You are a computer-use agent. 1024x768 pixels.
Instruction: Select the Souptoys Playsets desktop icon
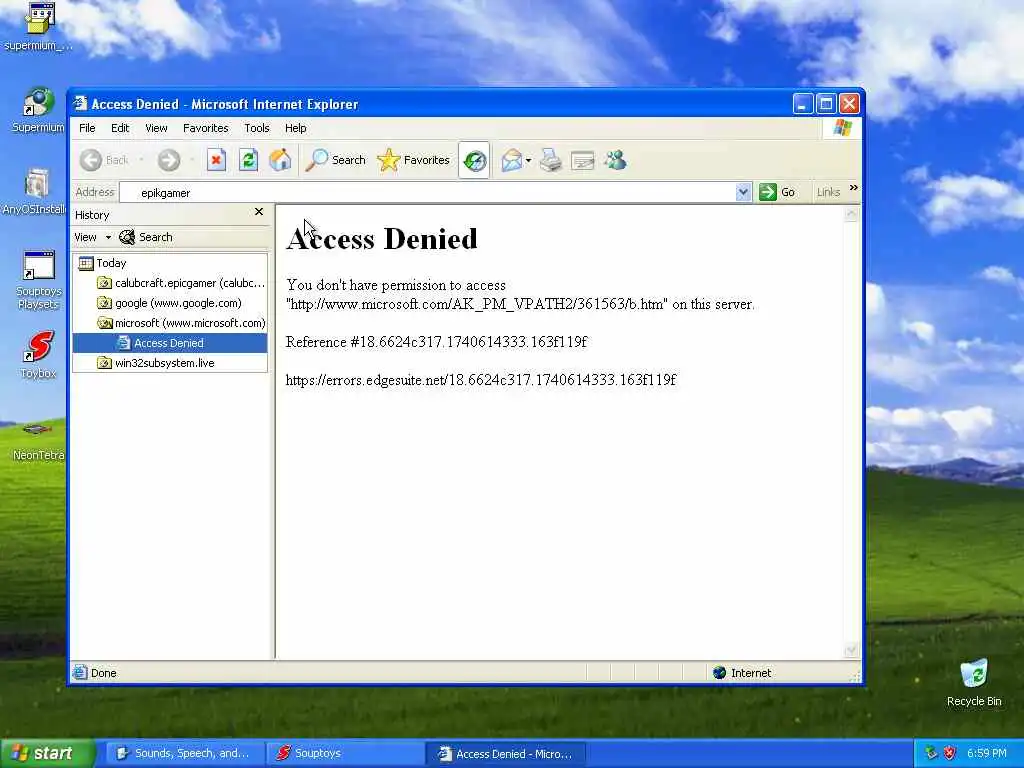coord(38,280)
